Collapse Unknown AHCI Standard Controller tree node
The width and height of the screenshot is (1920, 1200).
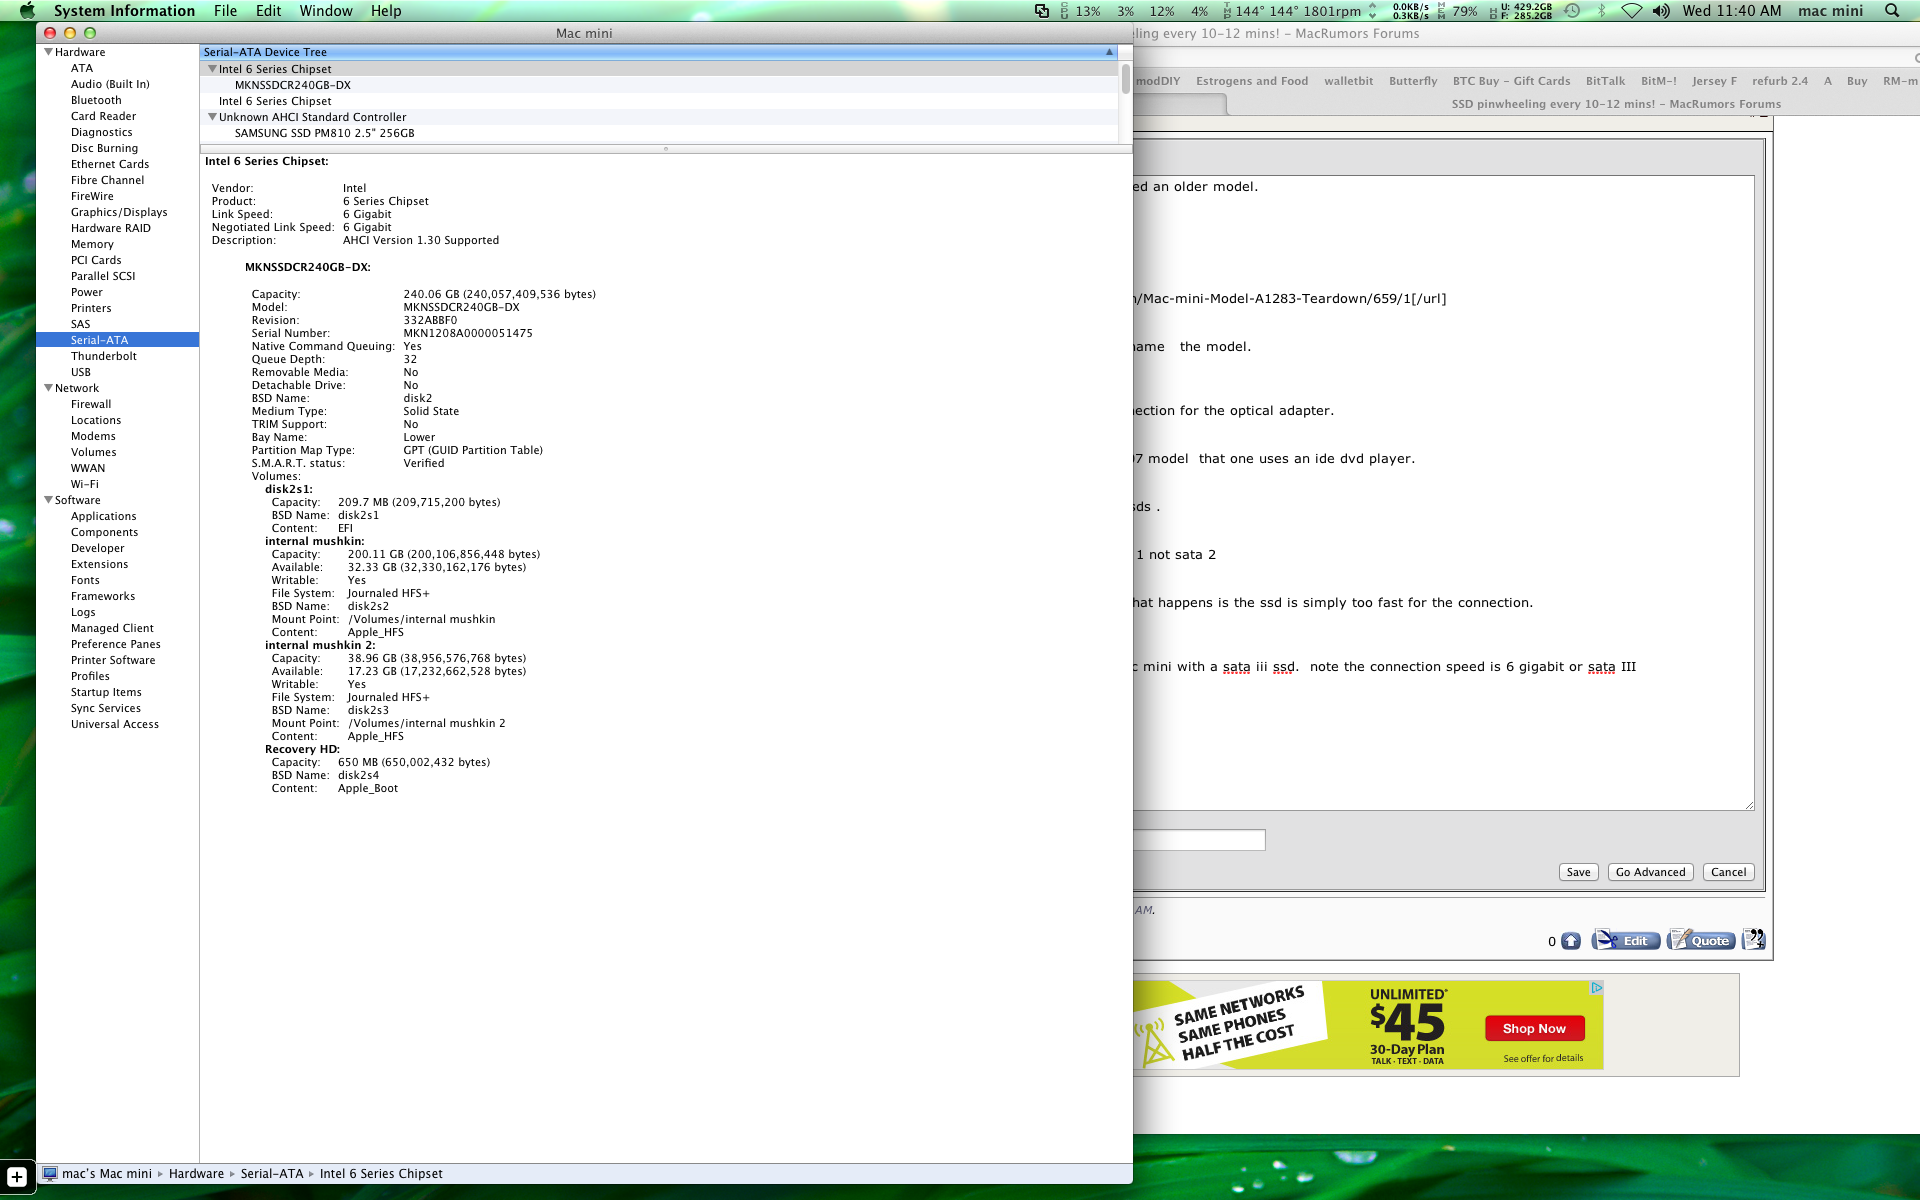(x=212, y=117)
